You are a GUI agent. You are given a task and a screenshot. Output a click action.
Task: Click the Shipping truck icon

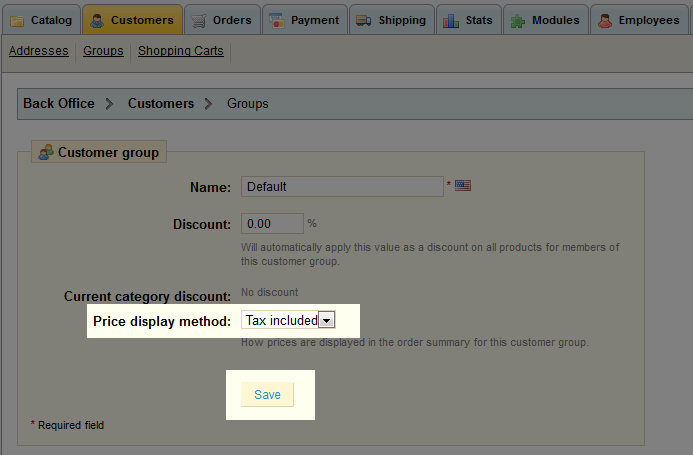[363, 20]
